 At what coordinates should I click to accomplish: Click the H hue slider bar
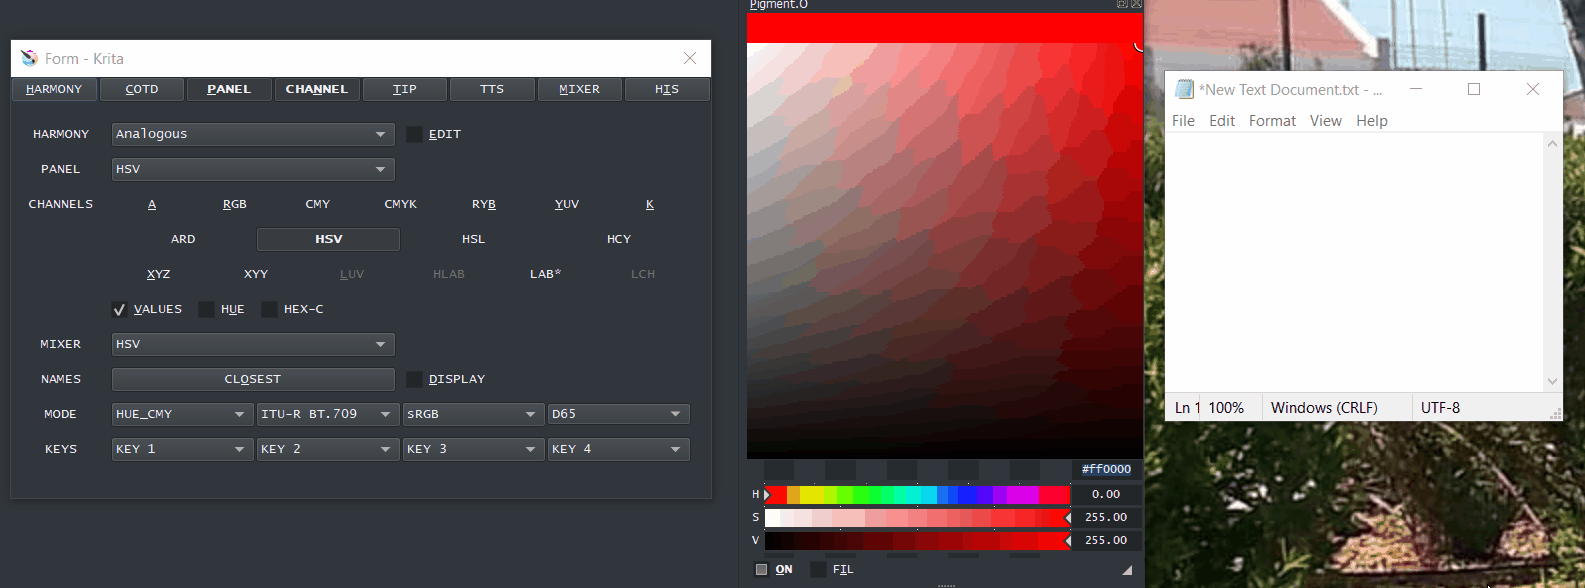[x=917, y=494]
